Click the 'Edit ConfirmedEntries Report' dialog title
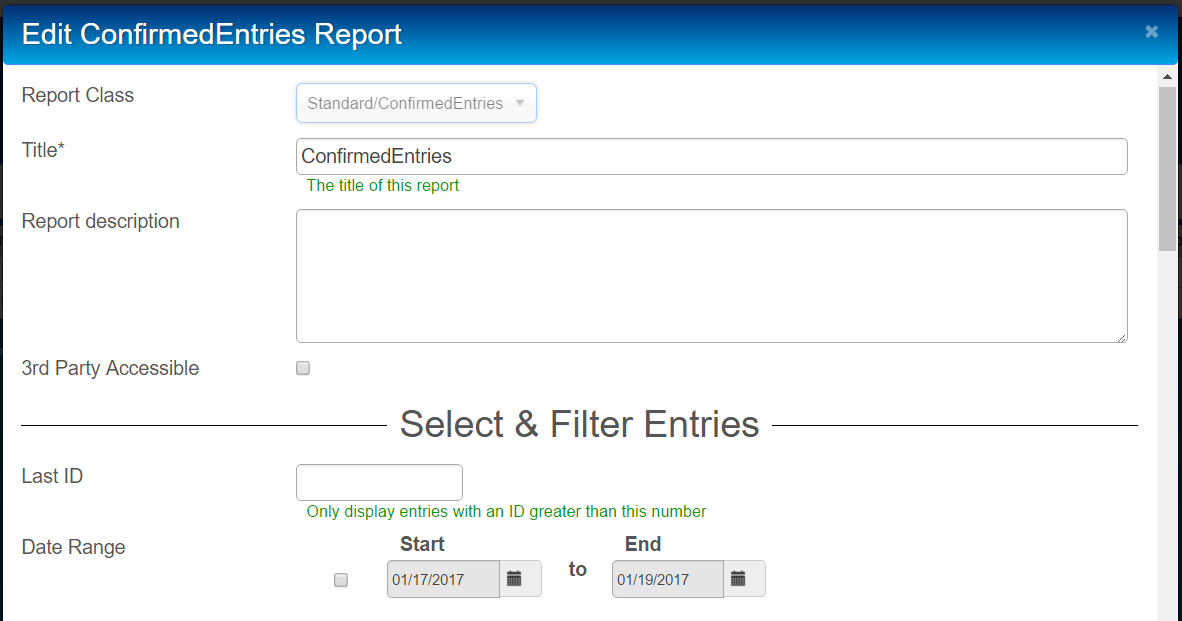The width and height of the screenshot is (1182, 621). tap(212, 34)
